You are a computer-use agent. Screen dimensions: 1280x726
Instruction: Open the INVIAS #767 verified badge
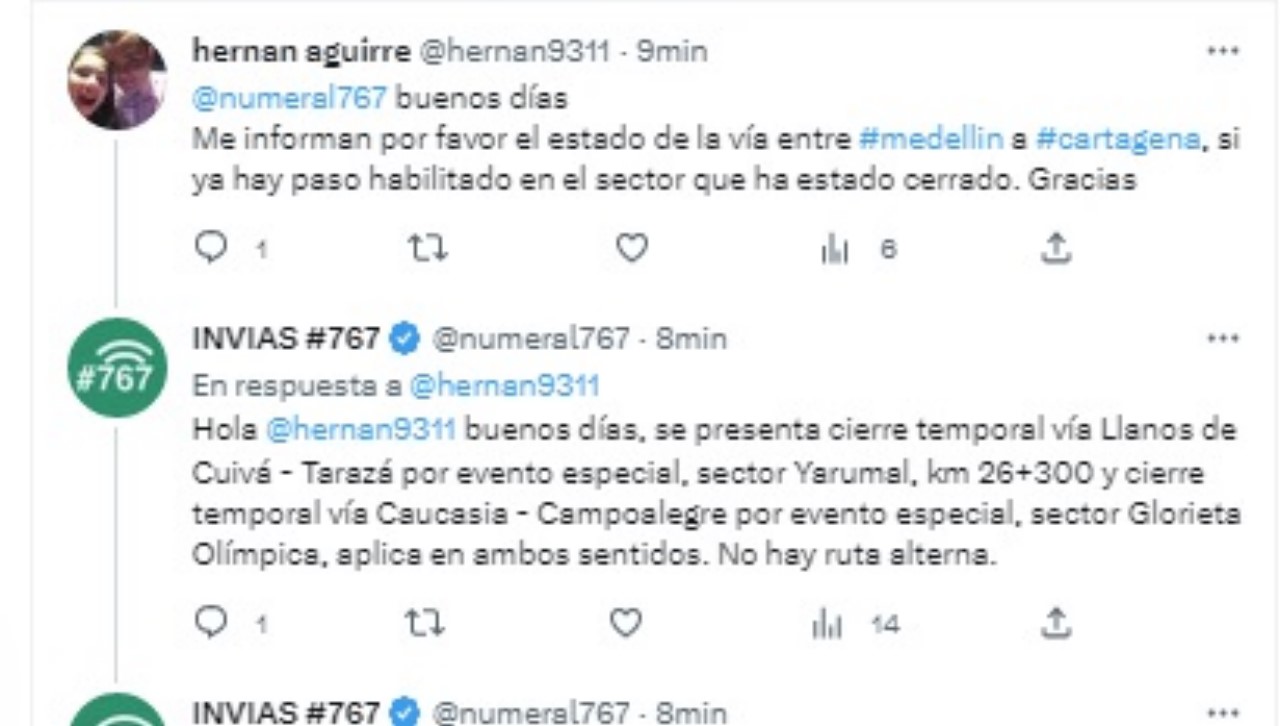click(404, 339)
